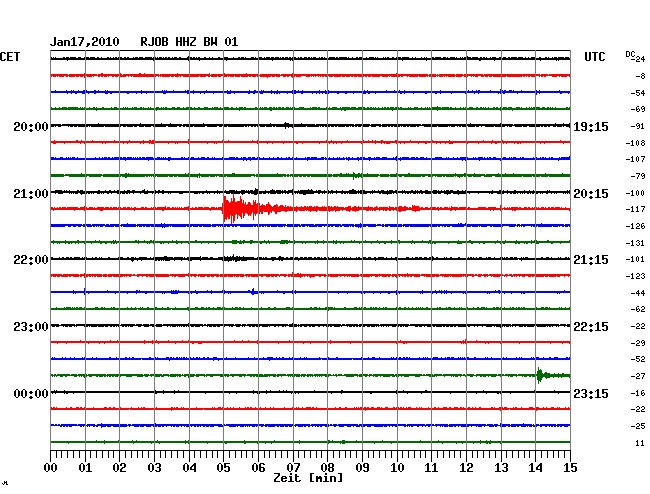This screenshot has width=650, height=494.
Task: Click the DC offset value -100
Action: 635,193
